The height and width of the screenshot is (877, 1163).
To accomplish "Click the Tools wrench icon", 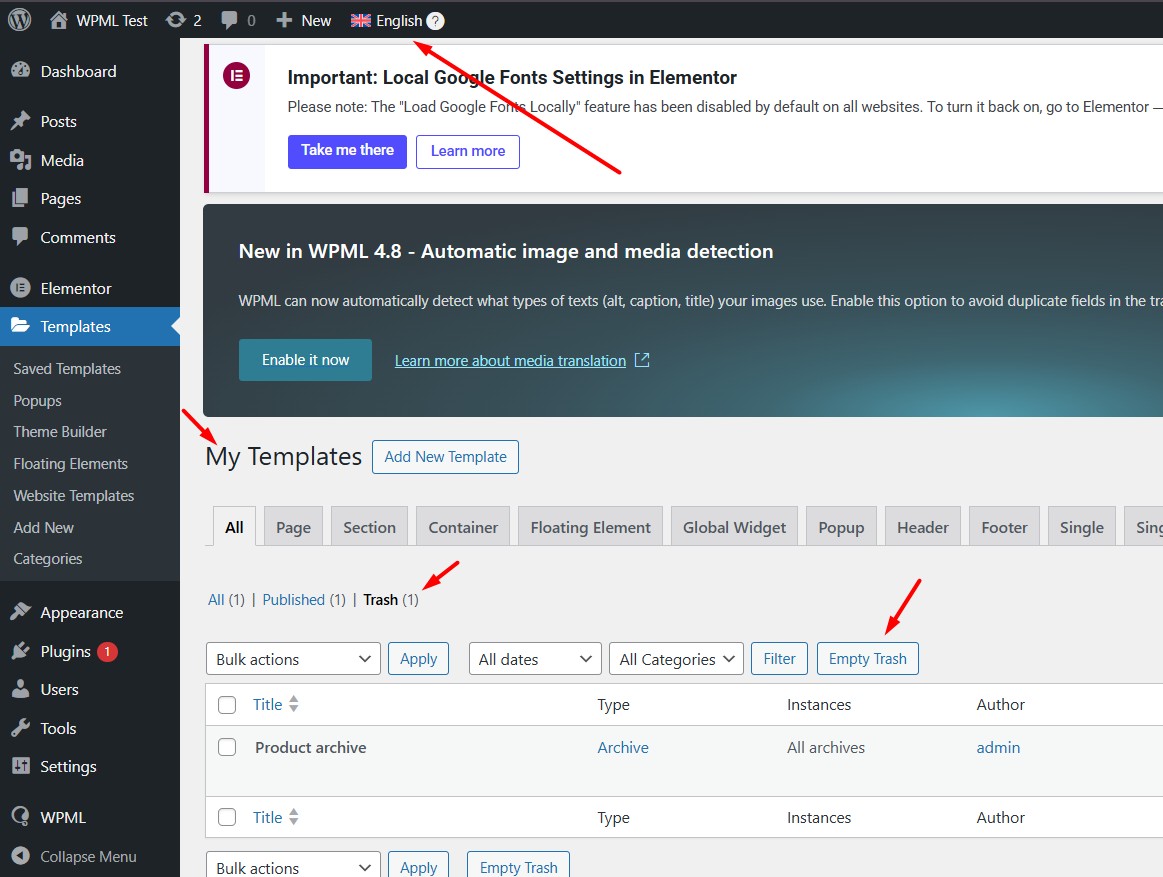I will (21, 727).
